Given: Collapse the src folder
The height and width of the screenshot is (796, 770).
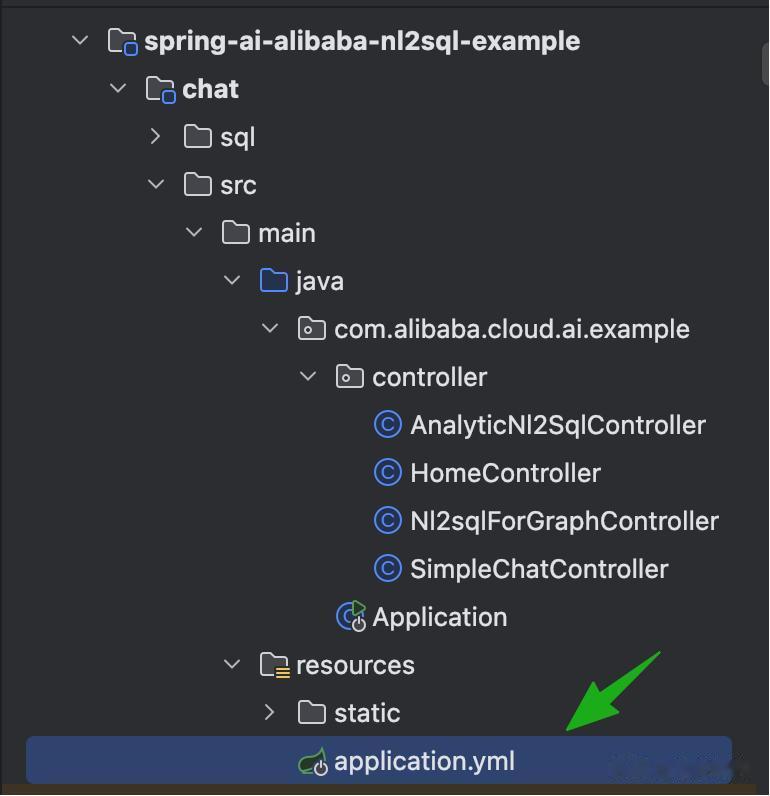Looking at the screenshot, I should pos(156,184).
